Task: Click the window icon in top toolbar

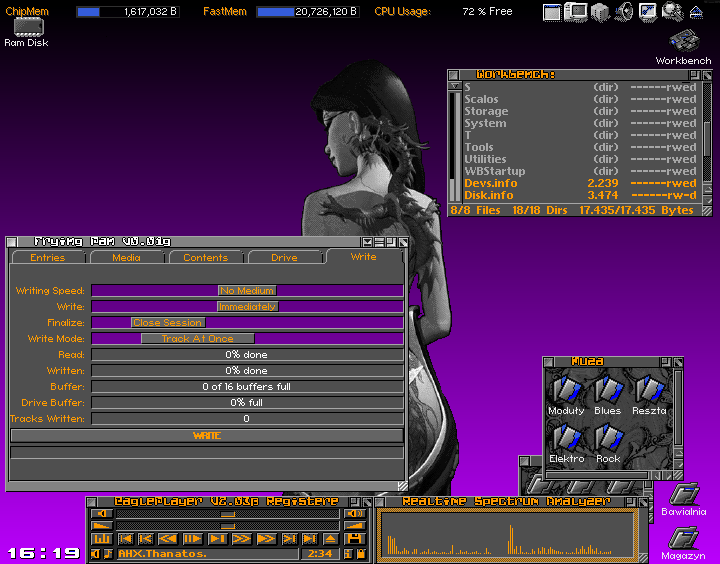Action: (551, 12)
